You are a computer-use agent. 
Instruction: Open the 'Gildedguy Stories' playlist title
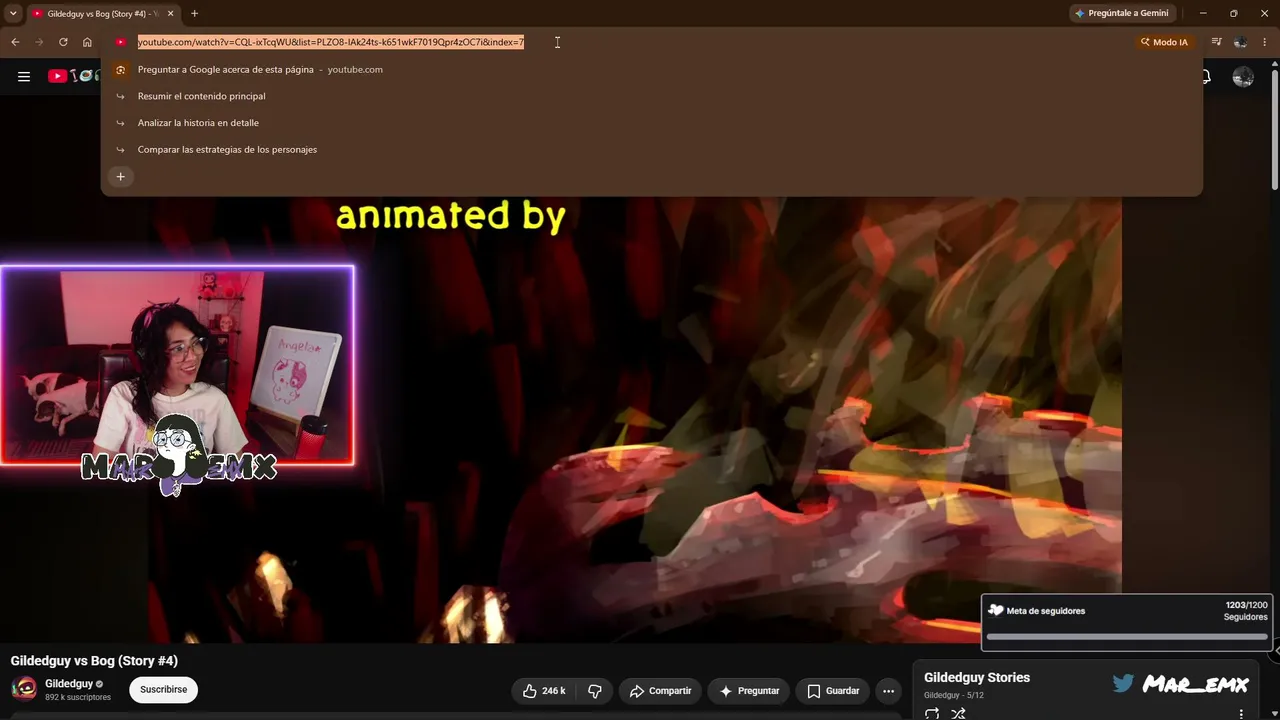click(x=977, y=677)
